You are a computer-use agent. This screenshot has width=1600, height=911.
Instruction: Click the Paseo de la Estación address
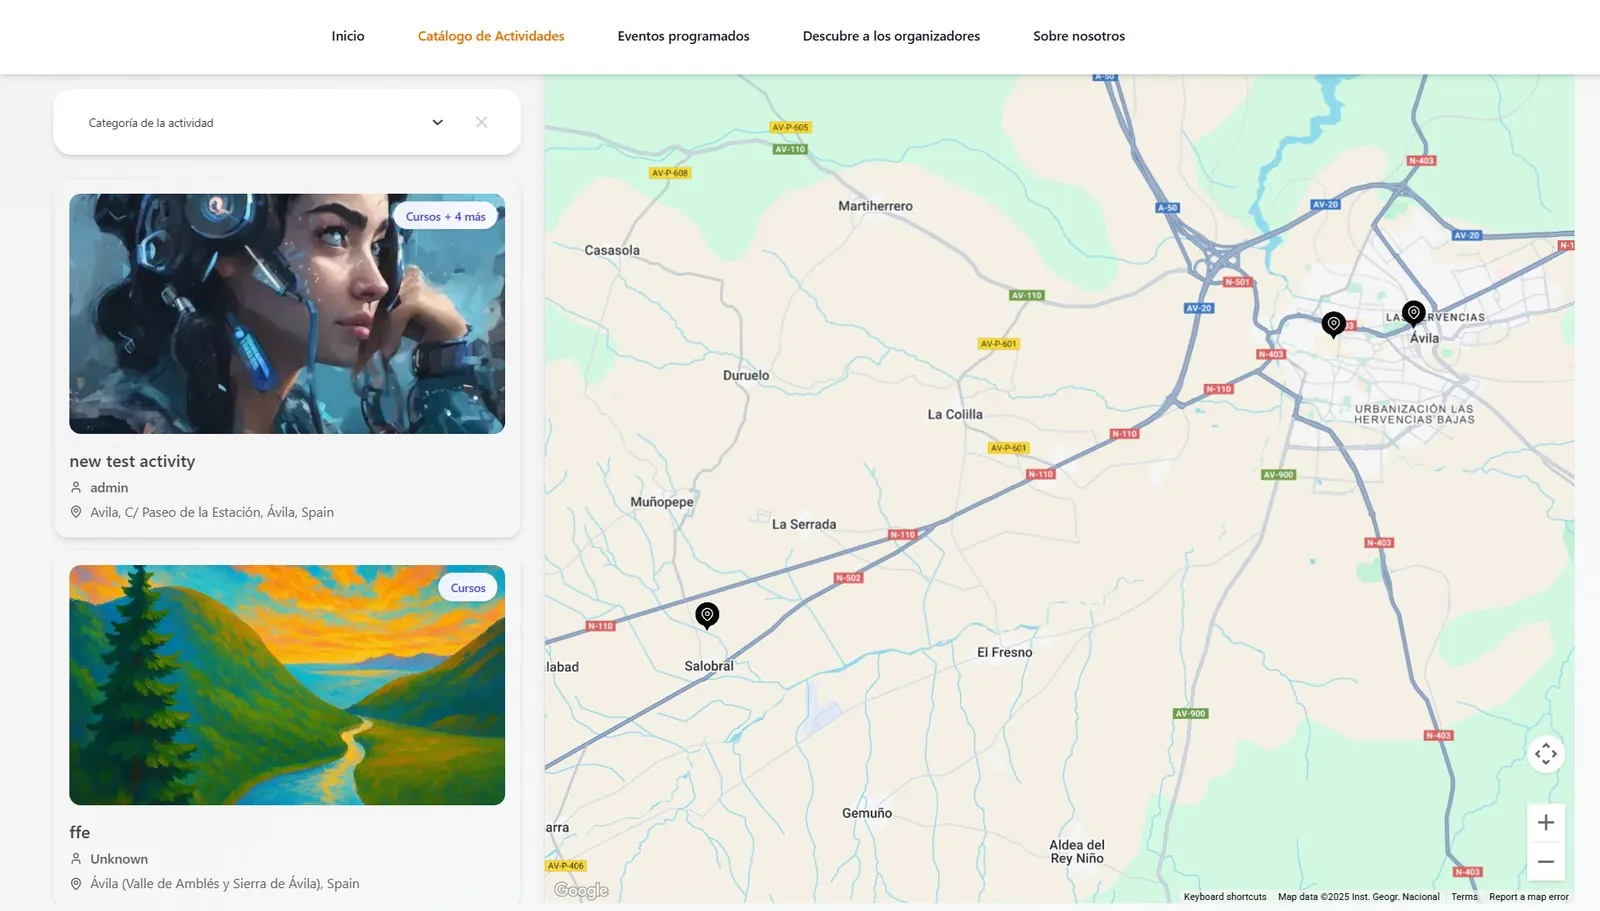pos(212,512)
